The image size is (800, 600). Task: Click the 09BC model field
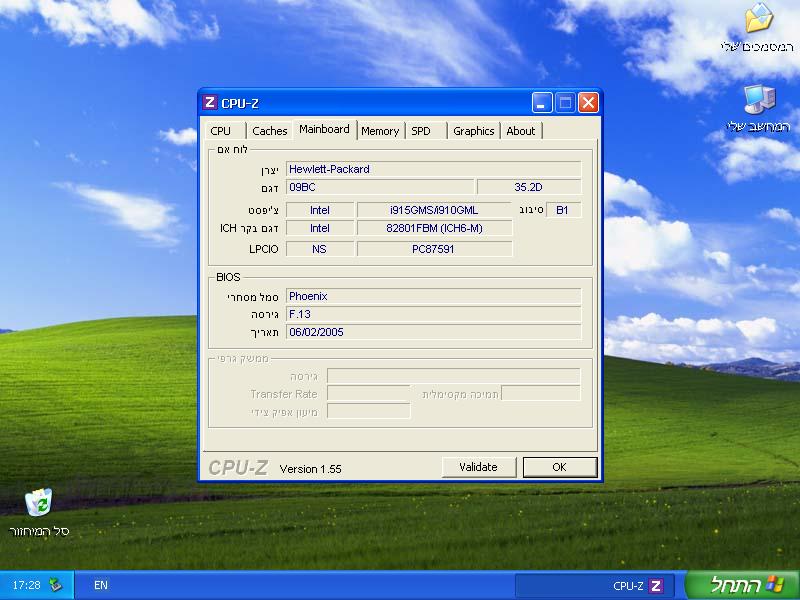click(380, 187)
